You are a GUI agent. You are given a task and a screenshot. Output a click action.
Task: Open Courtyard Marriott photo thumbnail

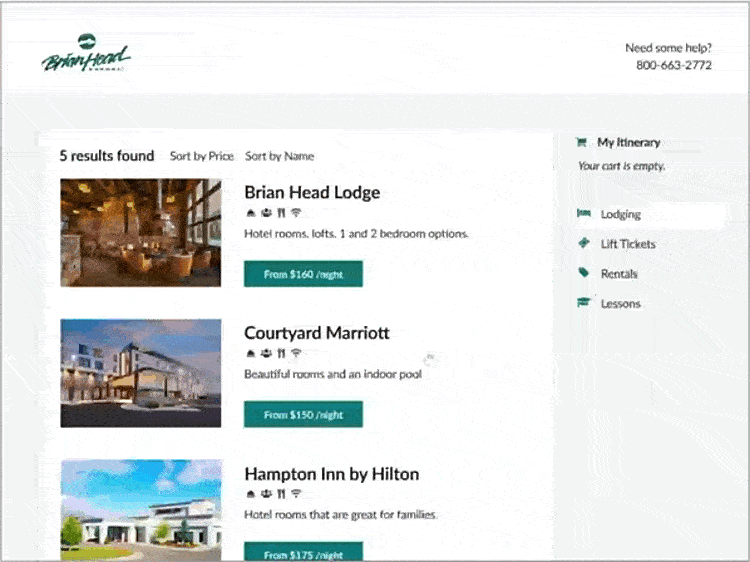(x=141, y=373)
